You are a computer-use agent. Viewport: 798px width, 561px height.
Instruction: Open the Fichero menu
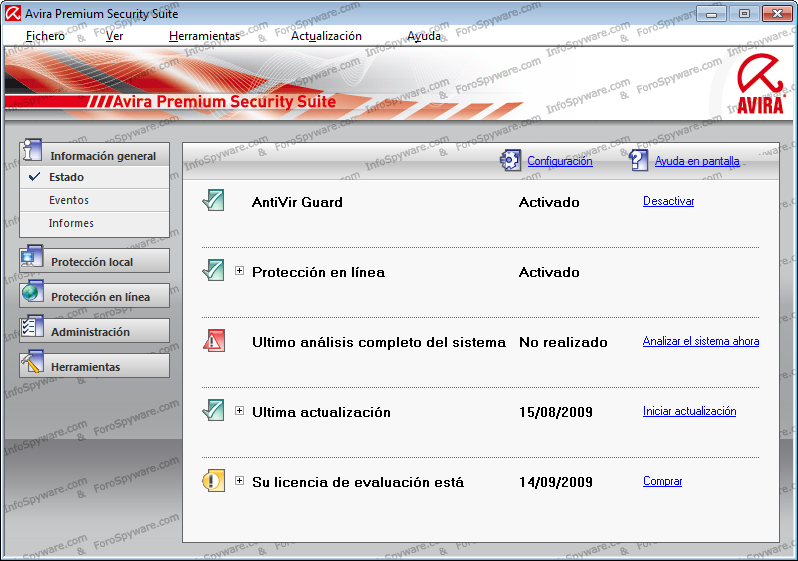tap(45, 36)
